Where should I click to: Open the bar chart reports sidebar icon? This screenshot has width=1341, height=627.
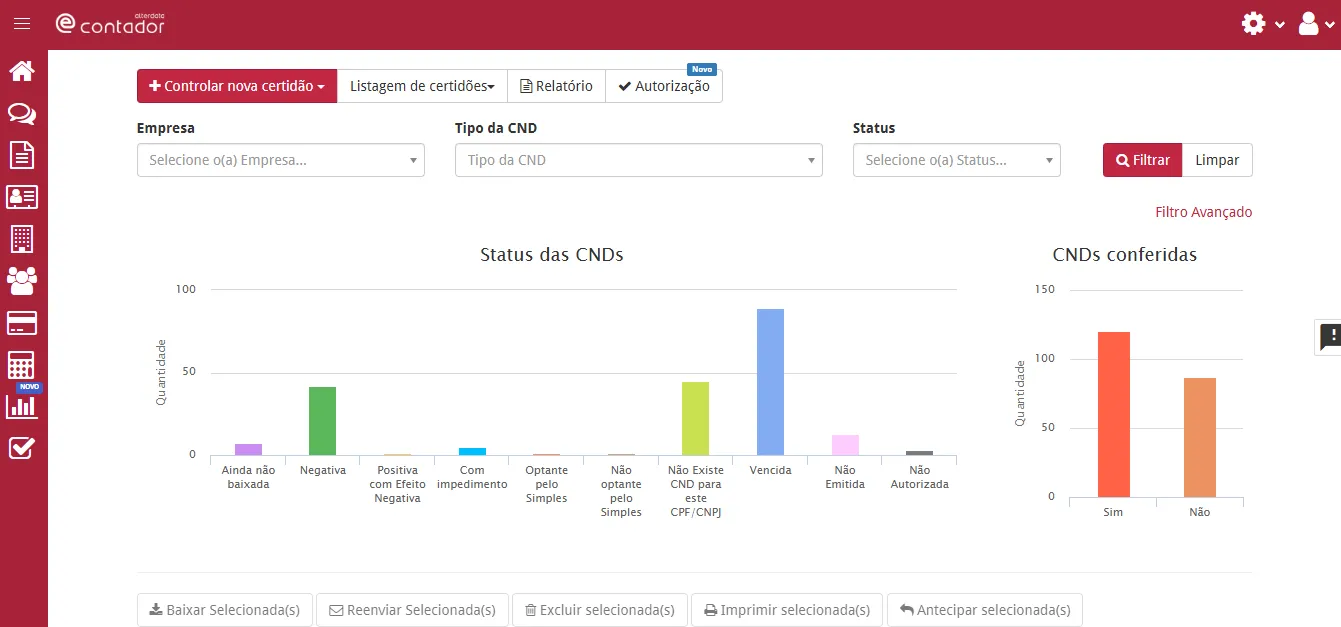22,406
